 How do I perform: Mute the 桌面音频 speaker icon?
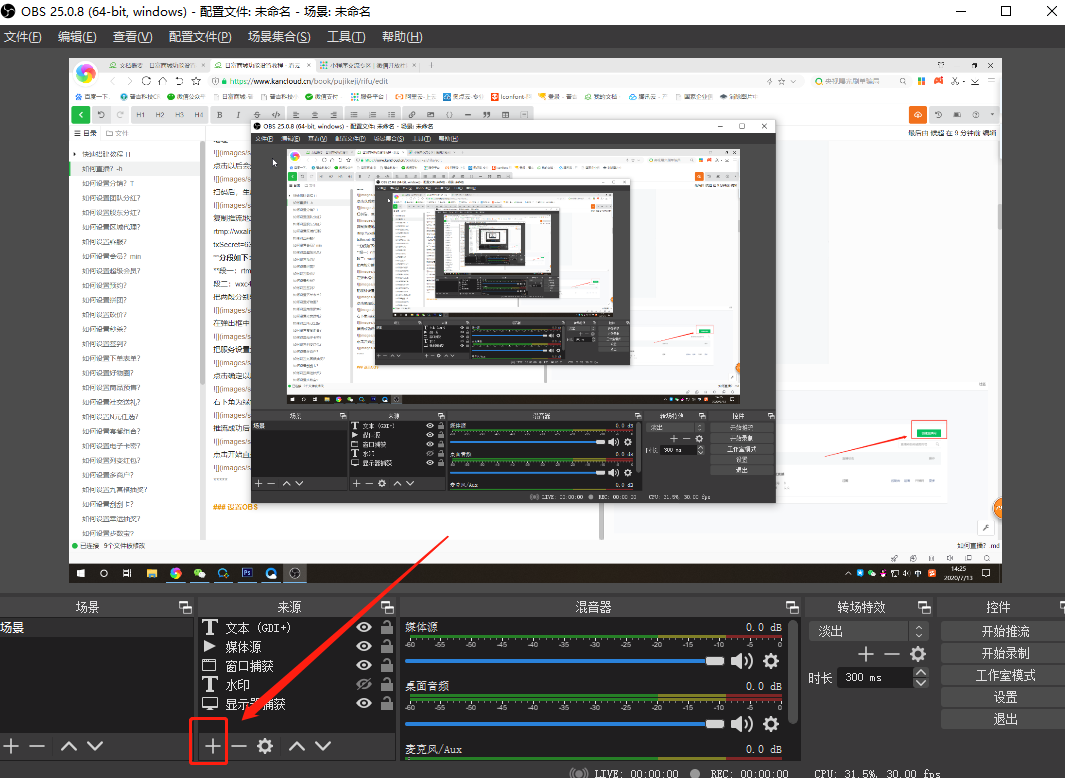[742, 724]
